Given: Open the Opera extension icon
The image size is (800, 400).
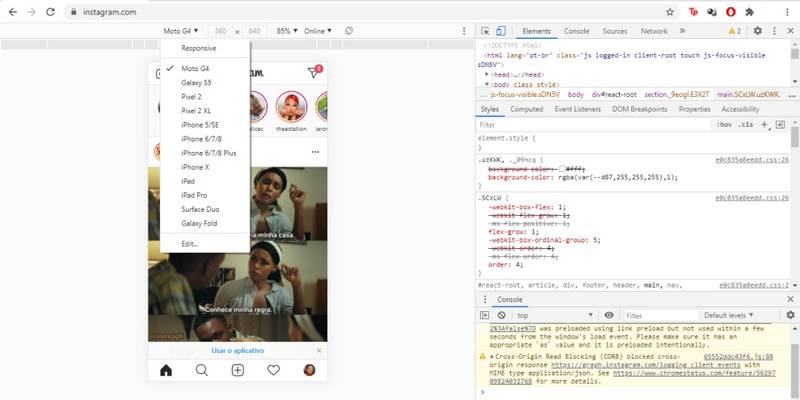Looking at the screenshot, I should tap(731, 12).
